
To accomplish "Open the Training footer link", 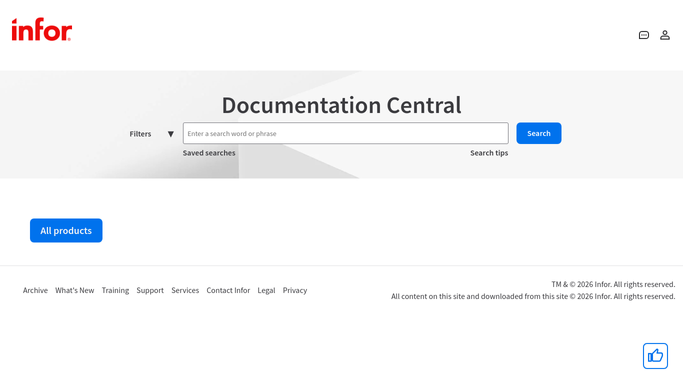I will point(115,290).
